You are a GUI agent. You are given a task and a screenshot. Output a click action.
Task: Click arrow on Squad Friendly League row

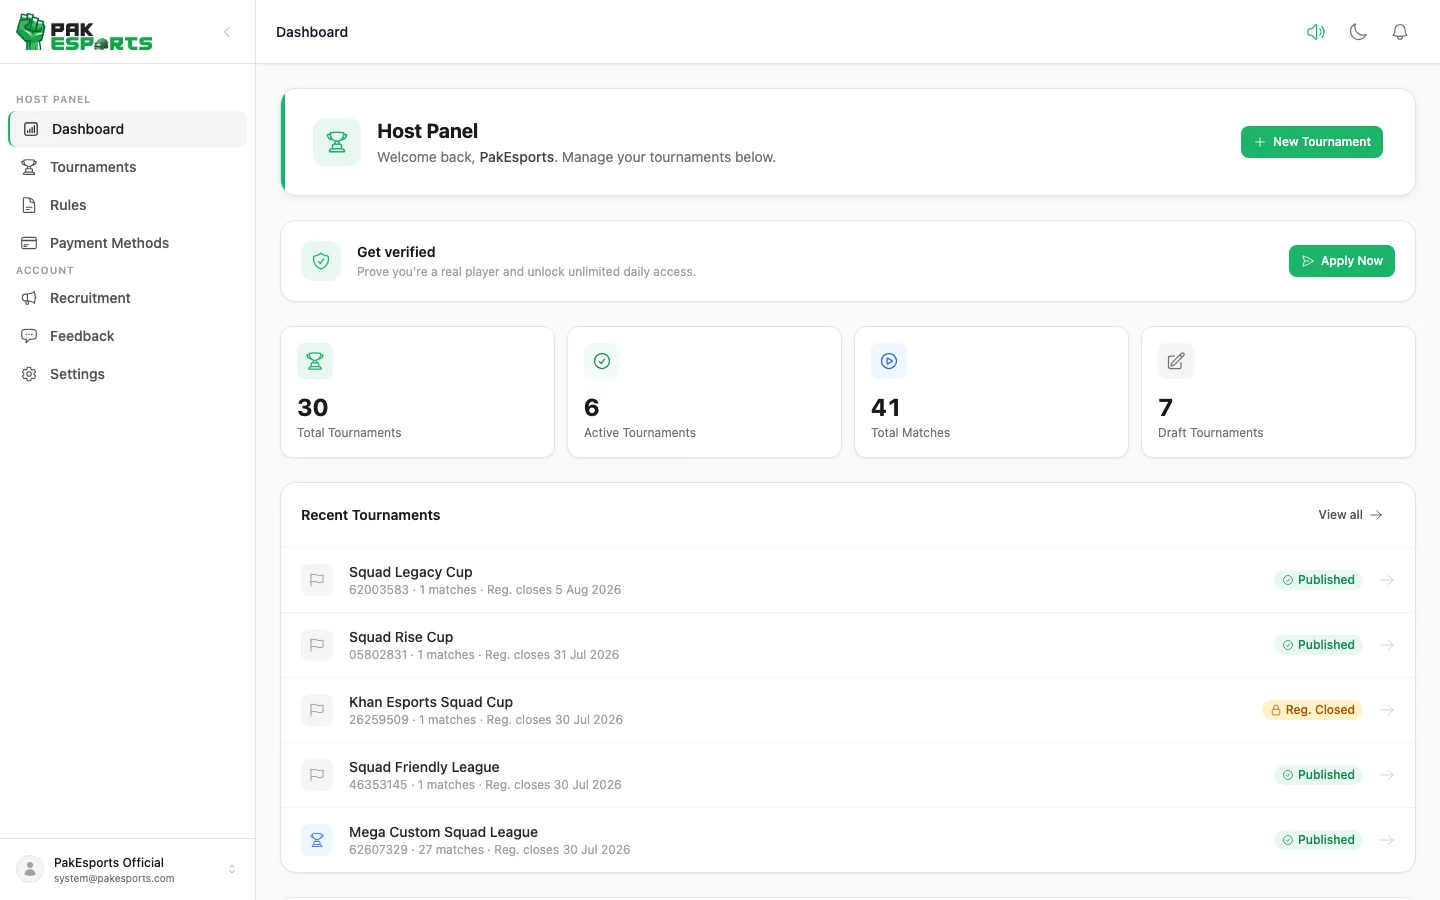point(1387,775)
